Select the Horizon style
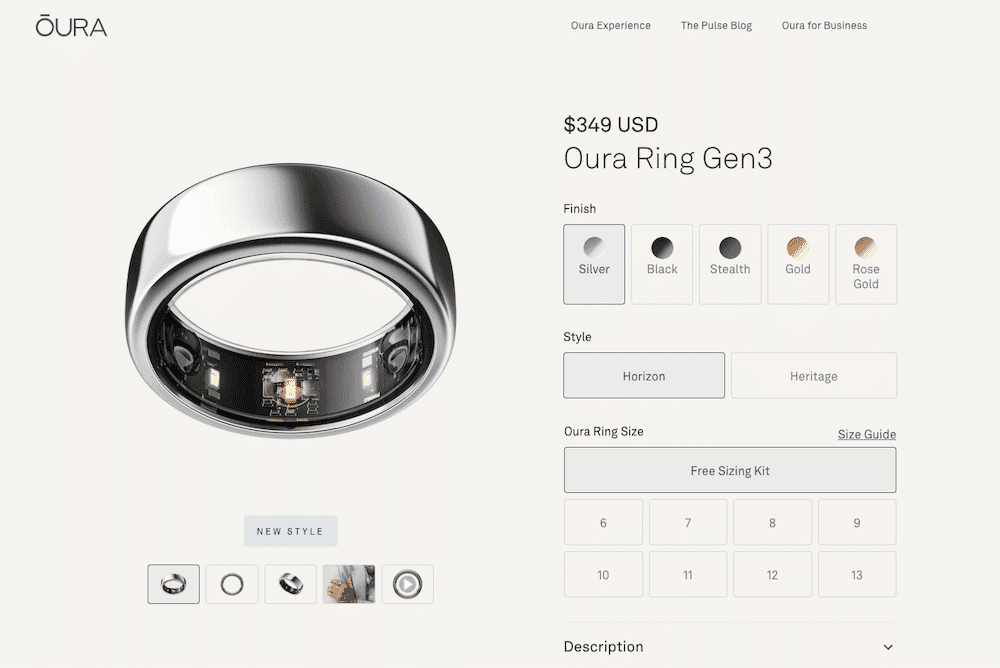The height and width of the screenshot is (668, 1000). pos(644,376)
